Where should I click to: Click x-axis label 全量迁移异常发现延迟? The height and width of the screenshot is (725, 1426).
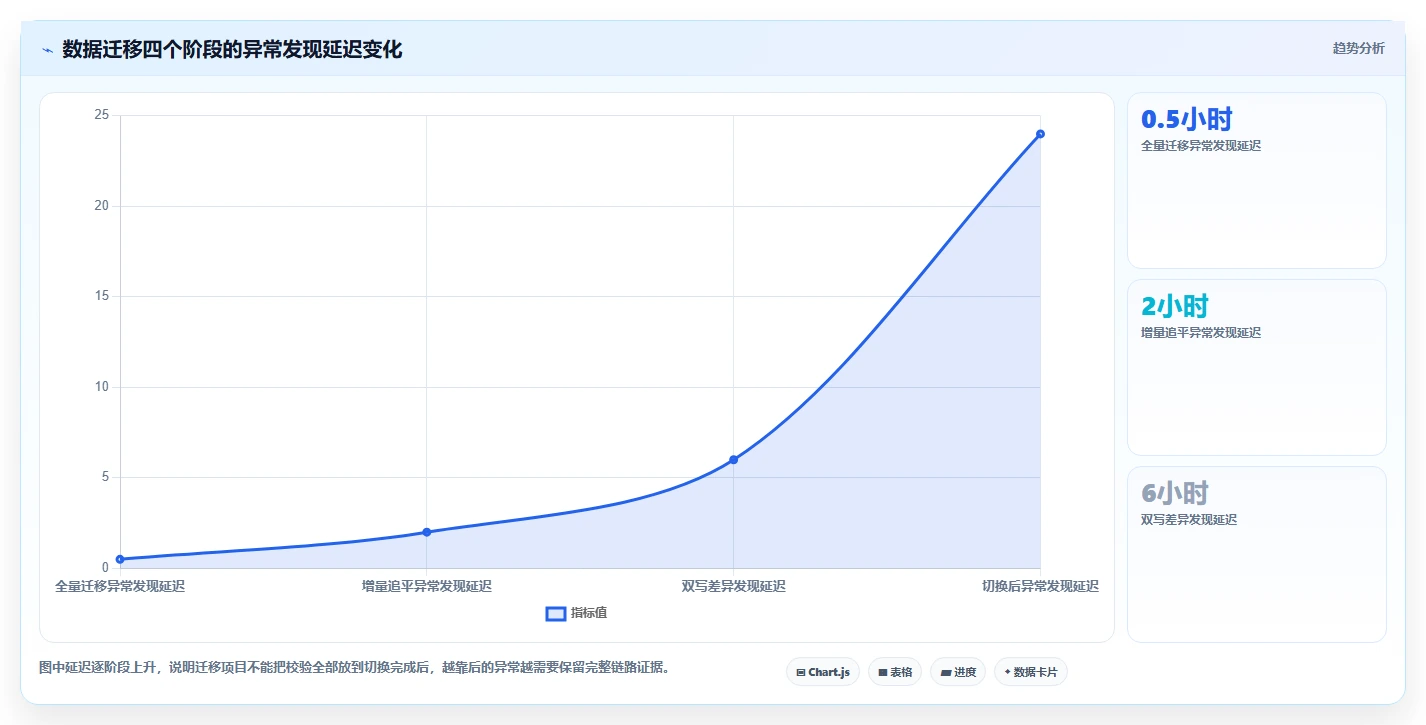(120, 586)
